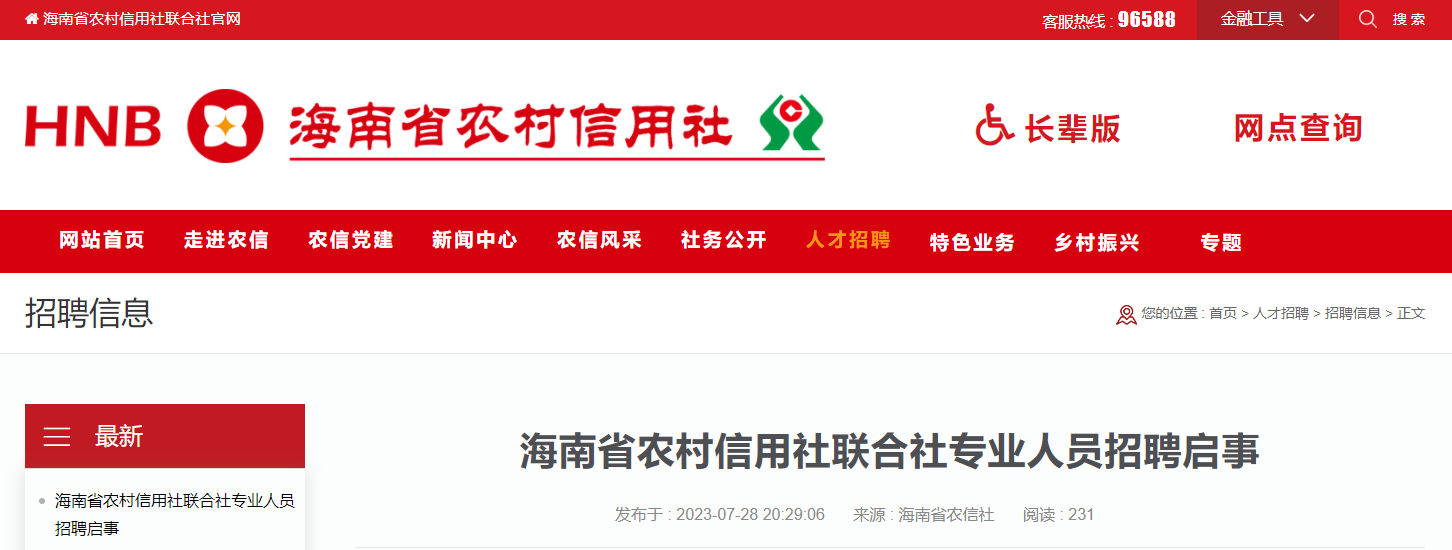Click the green rural credit cooperative logo
The height and width of the screenshot is (550, 1452).
[791, 124]
